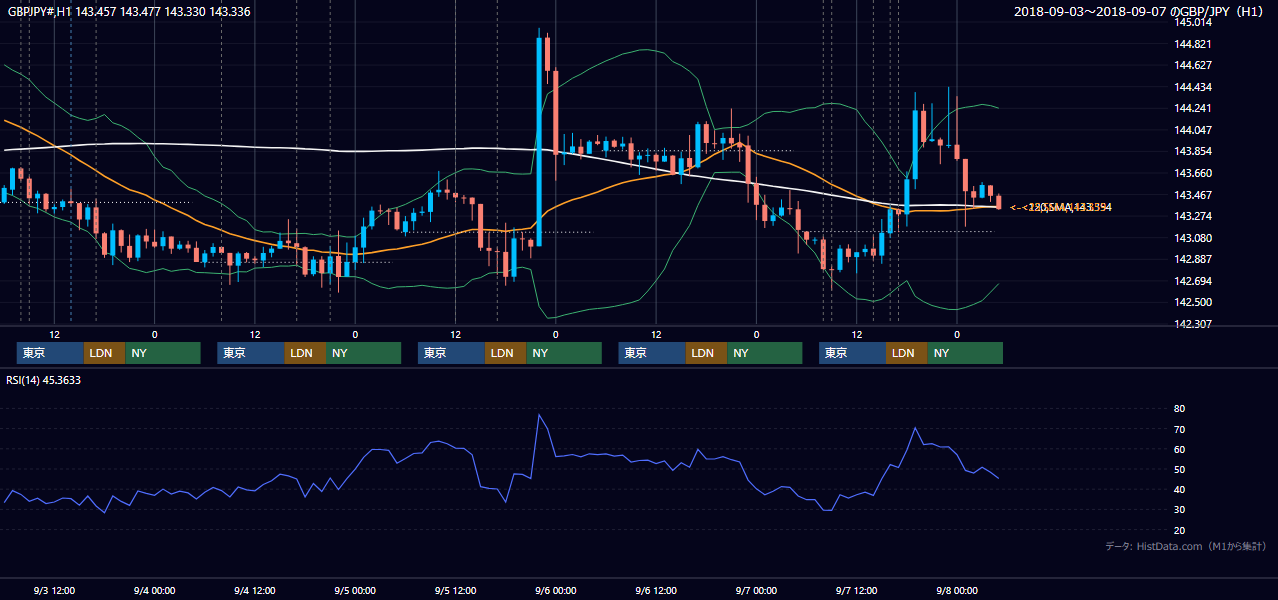
Task: Select the 144.821 price axis label
Action: coord(1192,44)
